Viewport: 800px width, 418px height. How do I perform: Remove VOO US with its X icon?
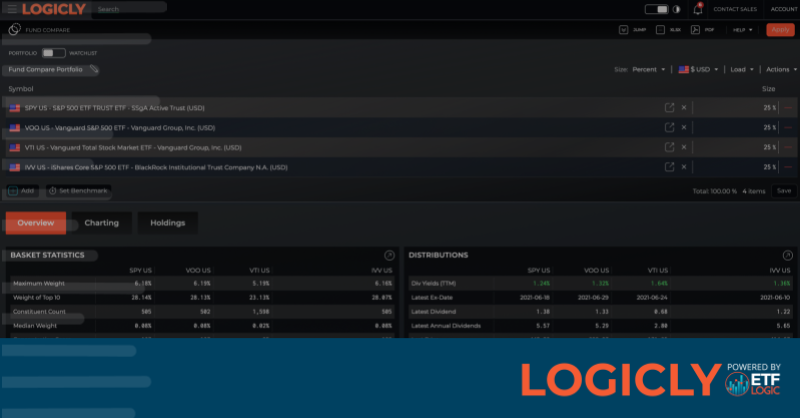684,127
